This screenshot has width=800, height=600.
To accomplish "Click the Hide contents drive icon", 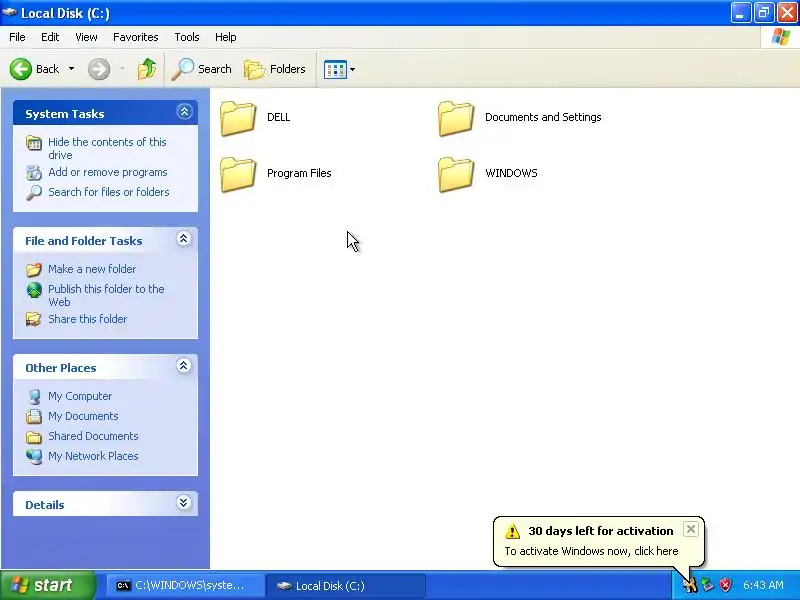I will click(34, 143).
